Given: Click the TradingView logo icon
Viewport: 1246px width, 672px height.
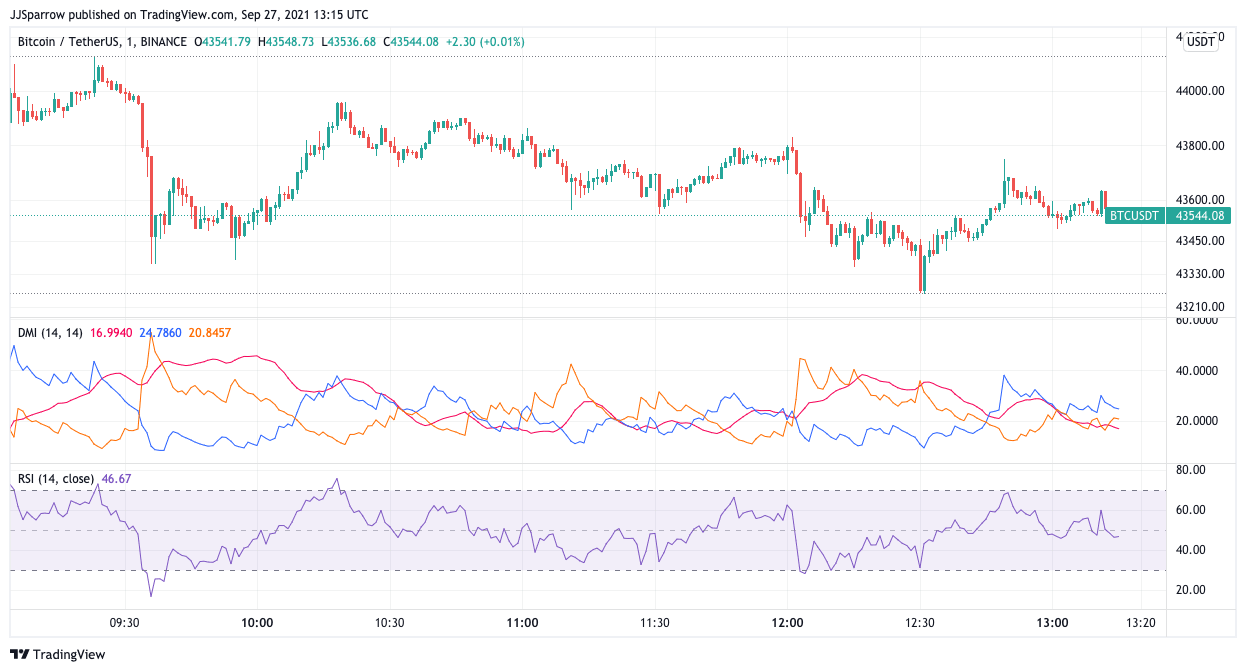Looking at the screenshot, I should pos(22,655).
